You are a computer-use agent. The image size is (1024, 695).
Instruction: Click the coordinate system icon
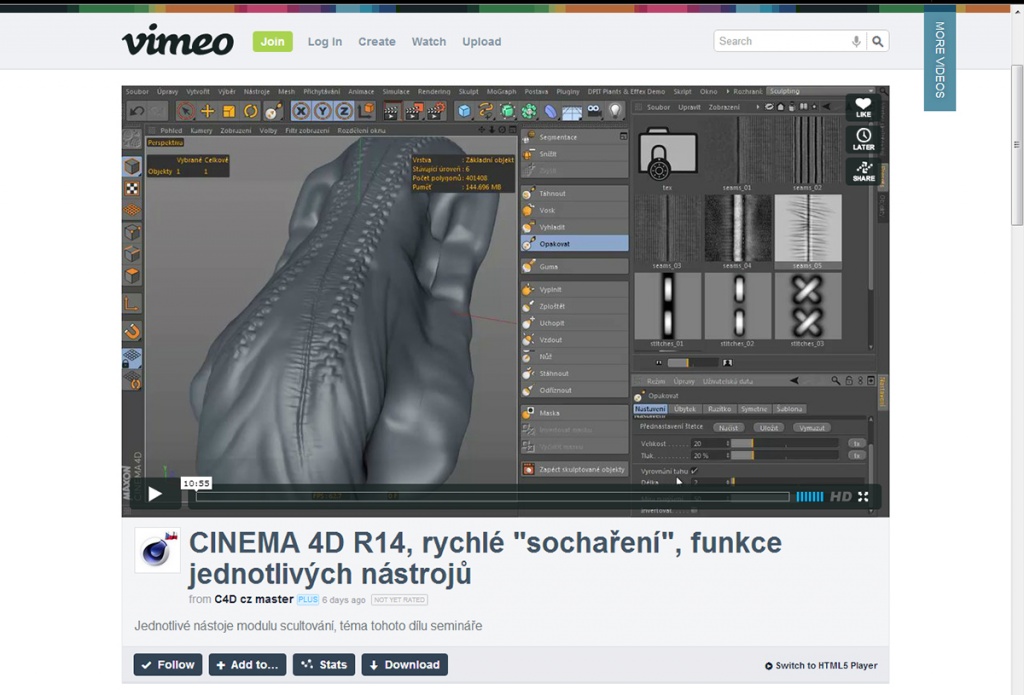pos(367,111)
